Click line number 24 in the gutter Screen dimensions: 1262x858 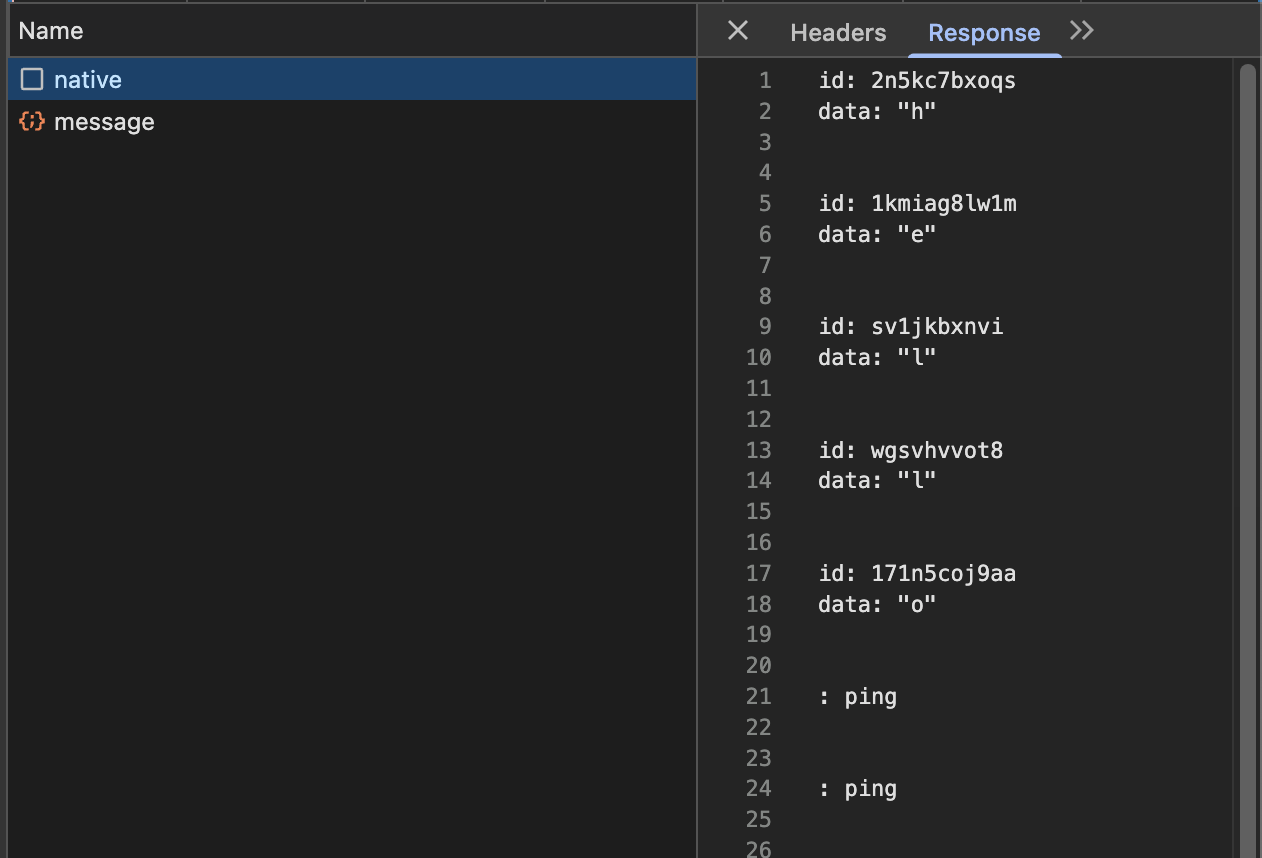[759, 788]
